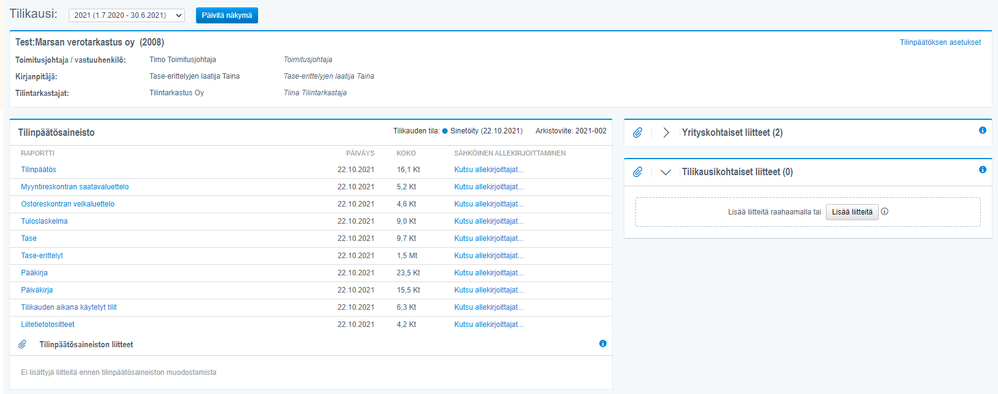998x394 pixels.
Task: Click company name Test:Marsan verotarkastus oy (2008)
Action: point(90,43)
